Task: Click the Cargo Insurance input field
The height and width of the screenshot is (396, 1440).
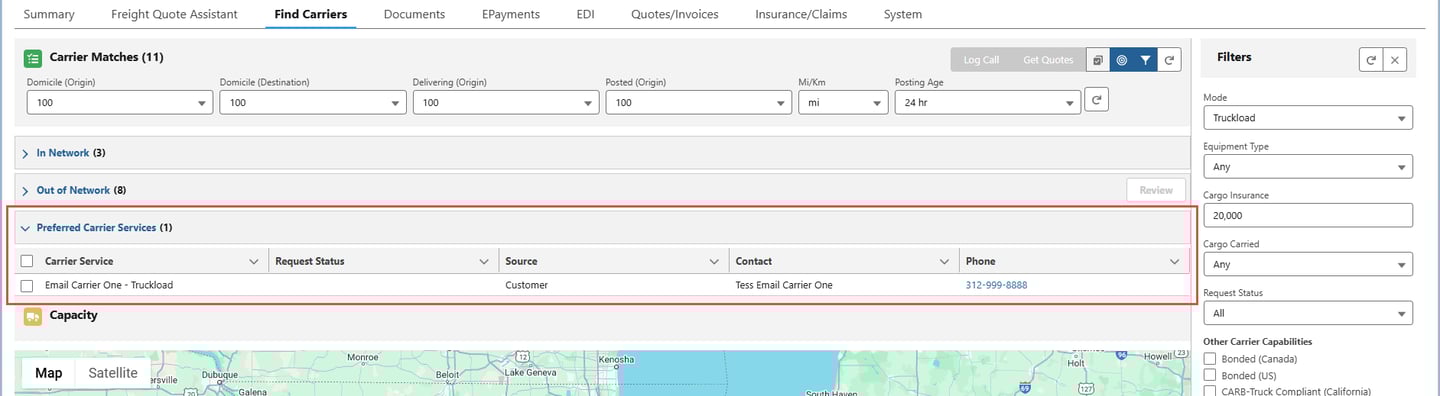Action: pyautogui.click(x=1308, y=215)
